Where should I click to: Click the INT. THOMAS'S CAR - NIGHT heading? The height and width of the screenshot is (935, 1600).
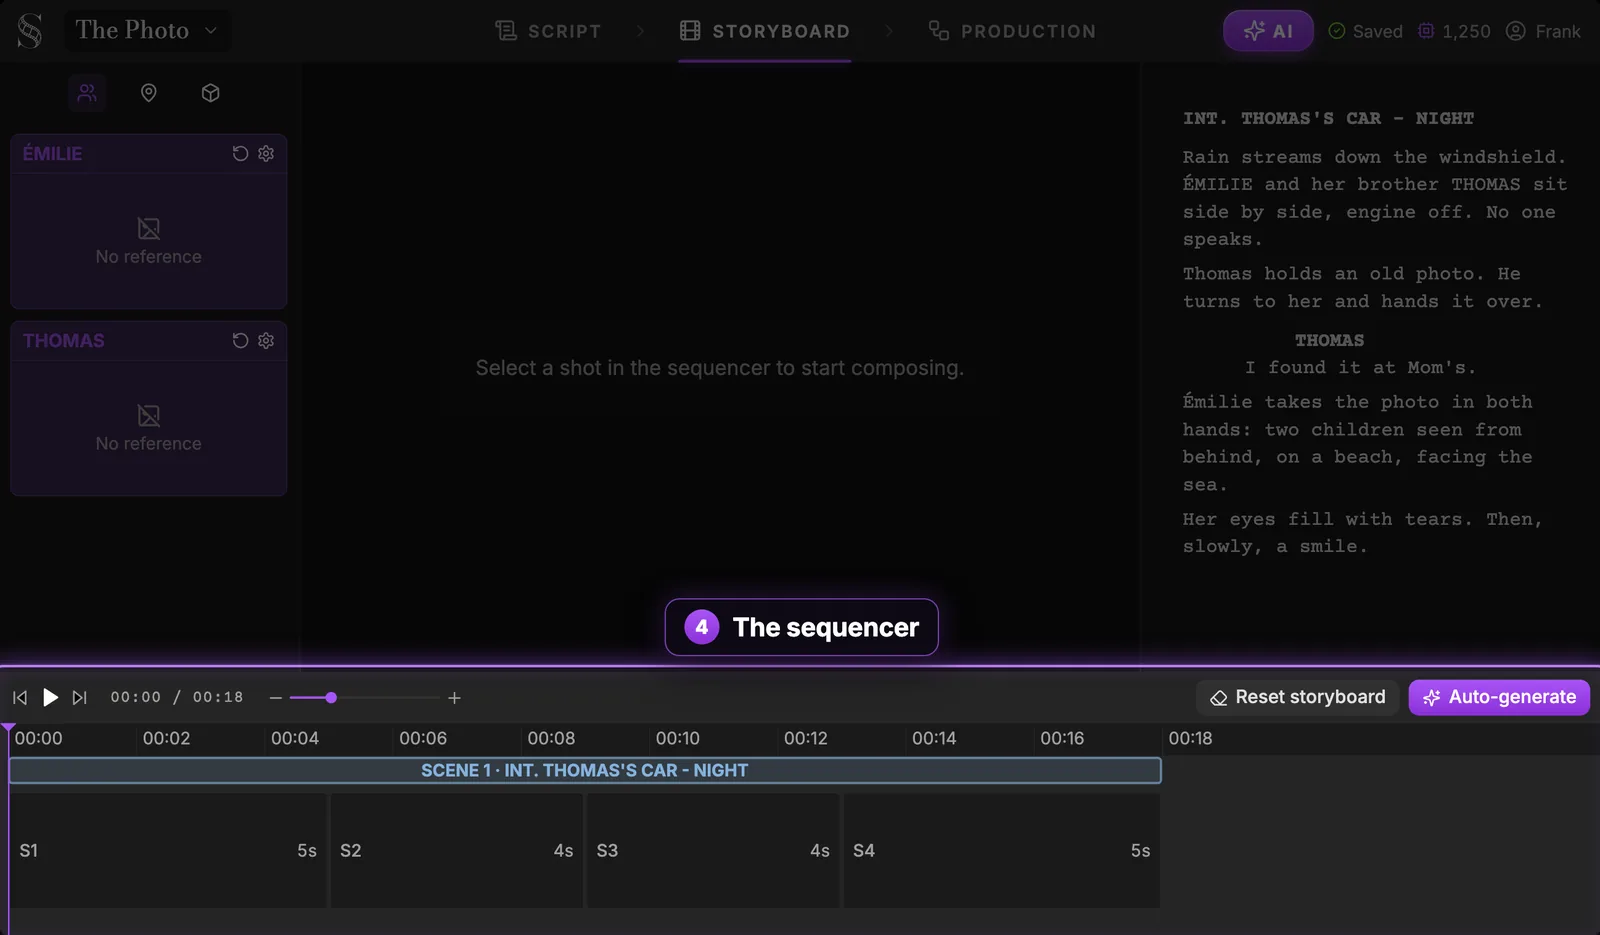1328,118
